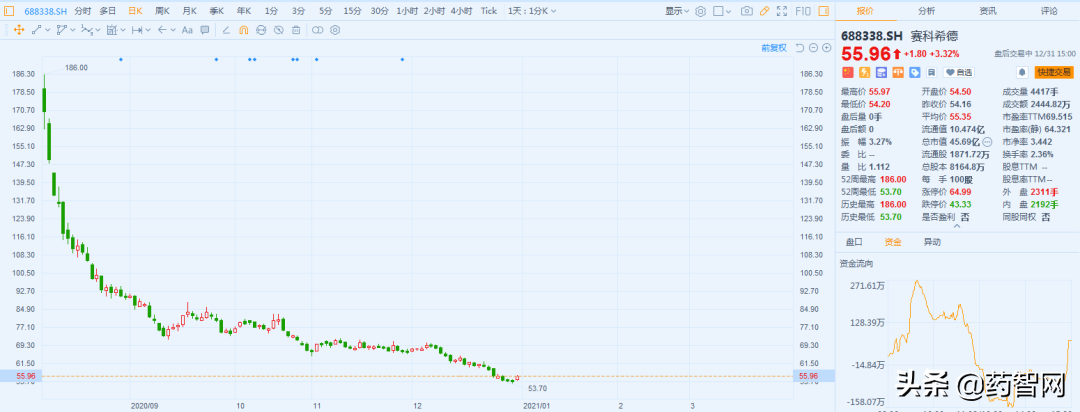1080x412 pixels.
Task: Zoom out chart with minus icon
Action: click(813, 48)
